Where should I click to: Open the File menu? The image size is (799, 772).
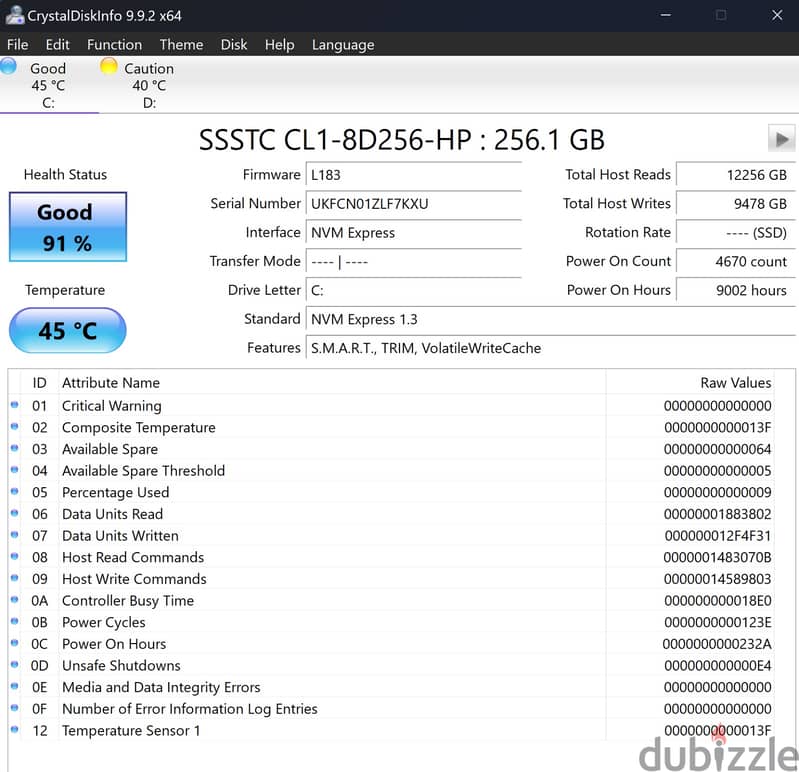pos(17,45)
